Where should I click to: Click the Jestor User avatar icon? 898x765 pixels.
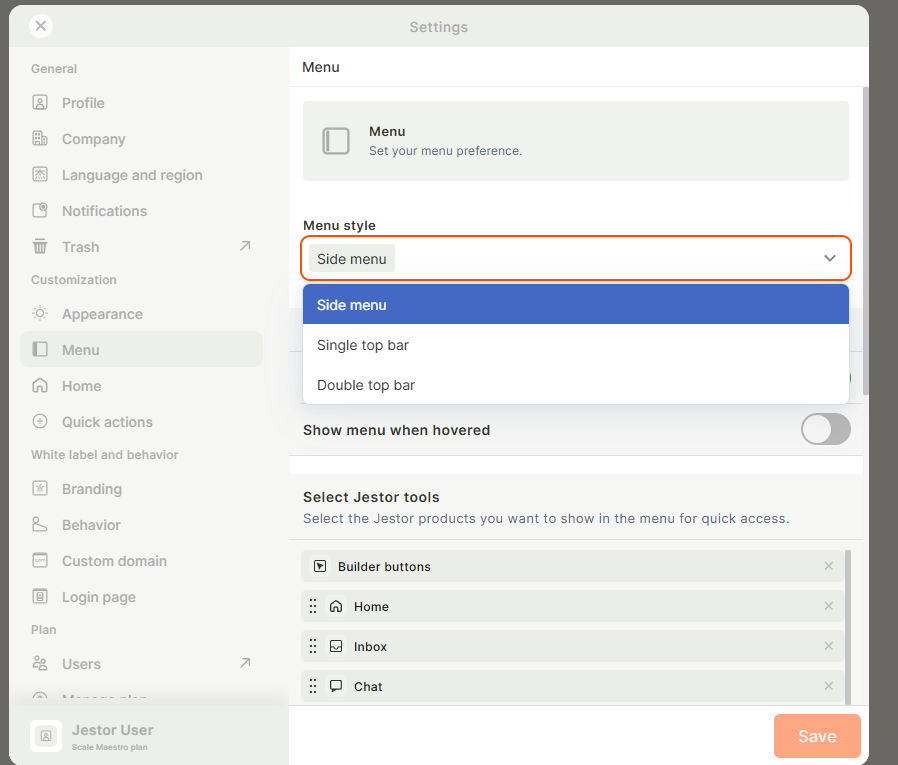[x=46, y=736]
